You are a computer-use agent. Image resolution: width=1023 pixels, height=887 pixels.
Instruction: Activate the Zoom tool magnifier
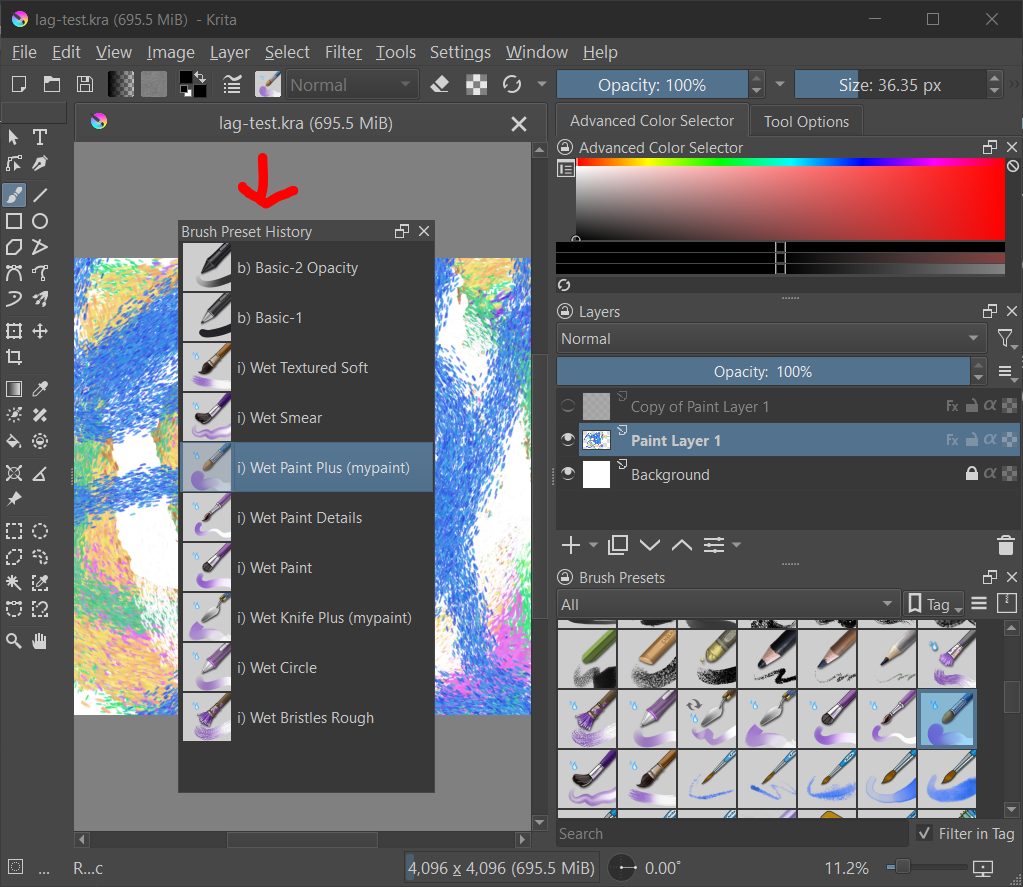point(14,640)
